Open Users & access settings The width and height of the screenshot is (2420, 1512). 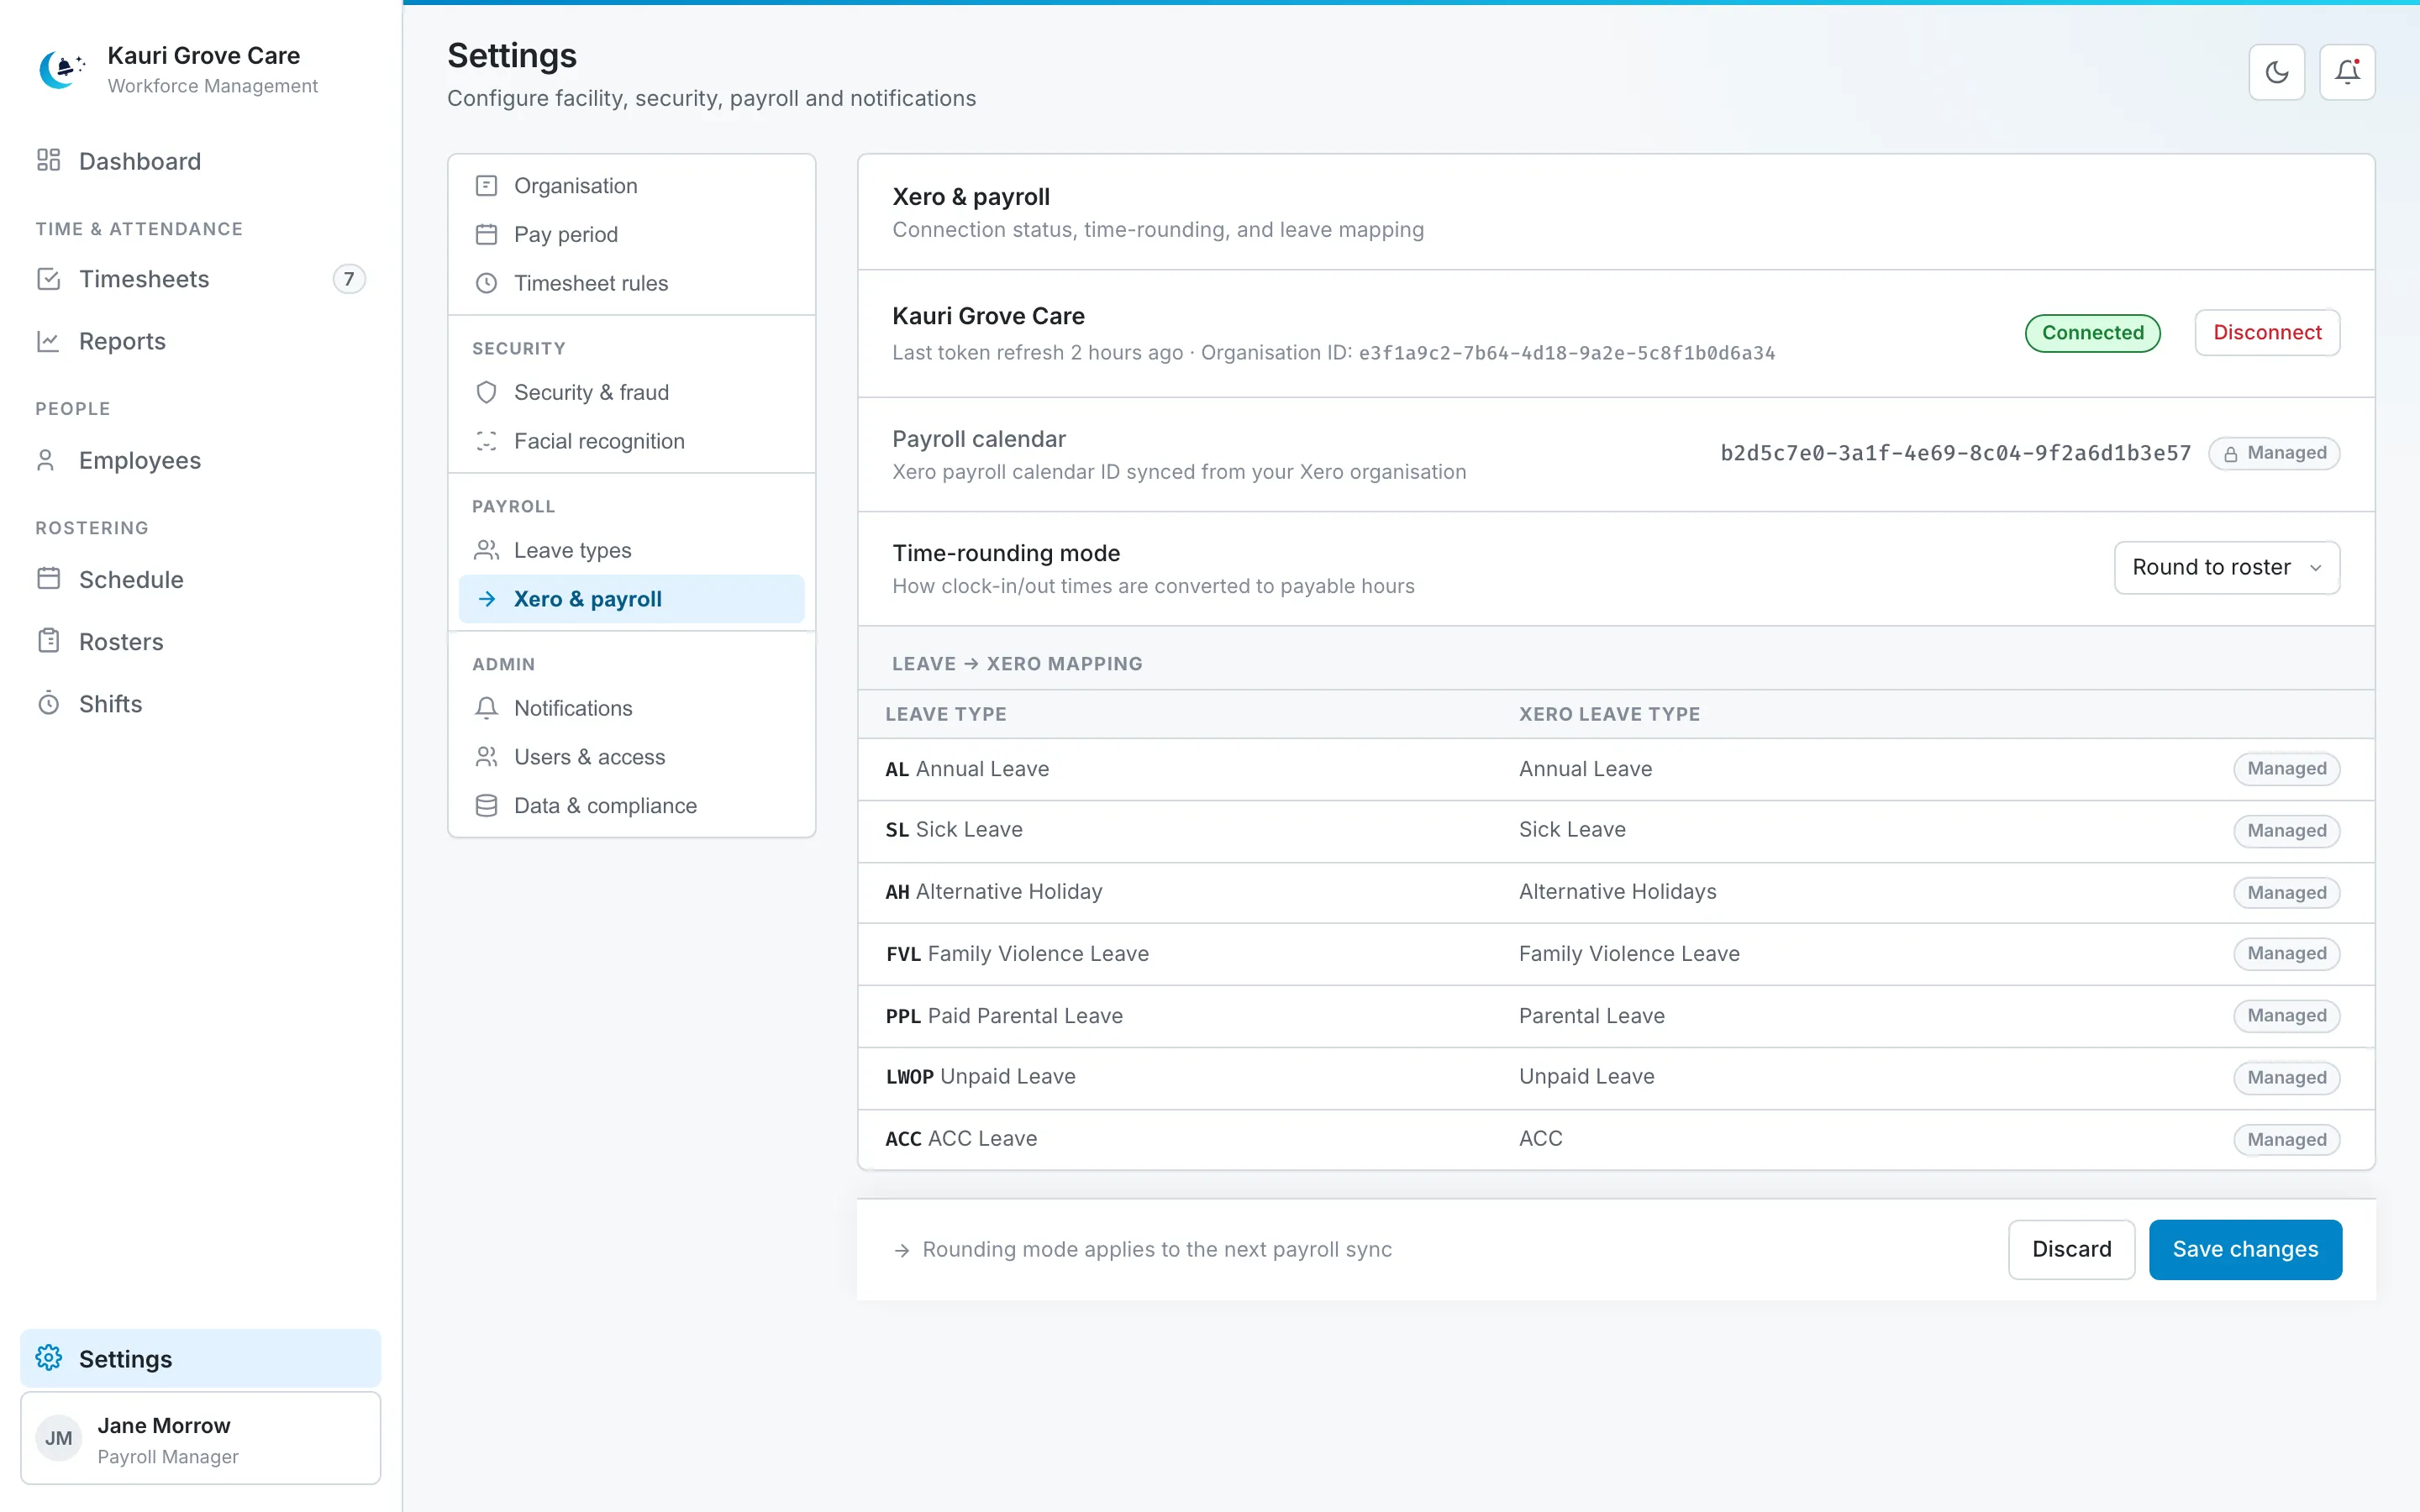coord(631,757)
